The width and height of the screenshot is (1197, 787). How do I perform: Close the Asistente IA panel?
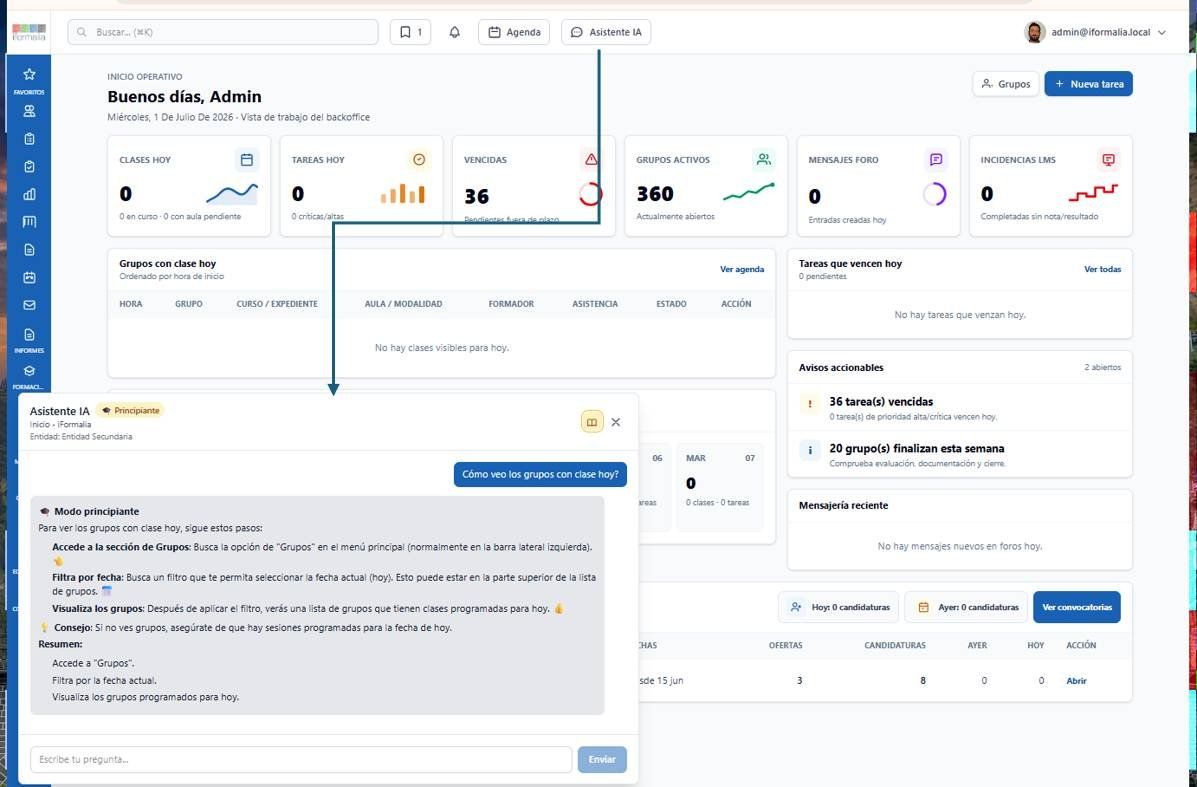point(616,422)
